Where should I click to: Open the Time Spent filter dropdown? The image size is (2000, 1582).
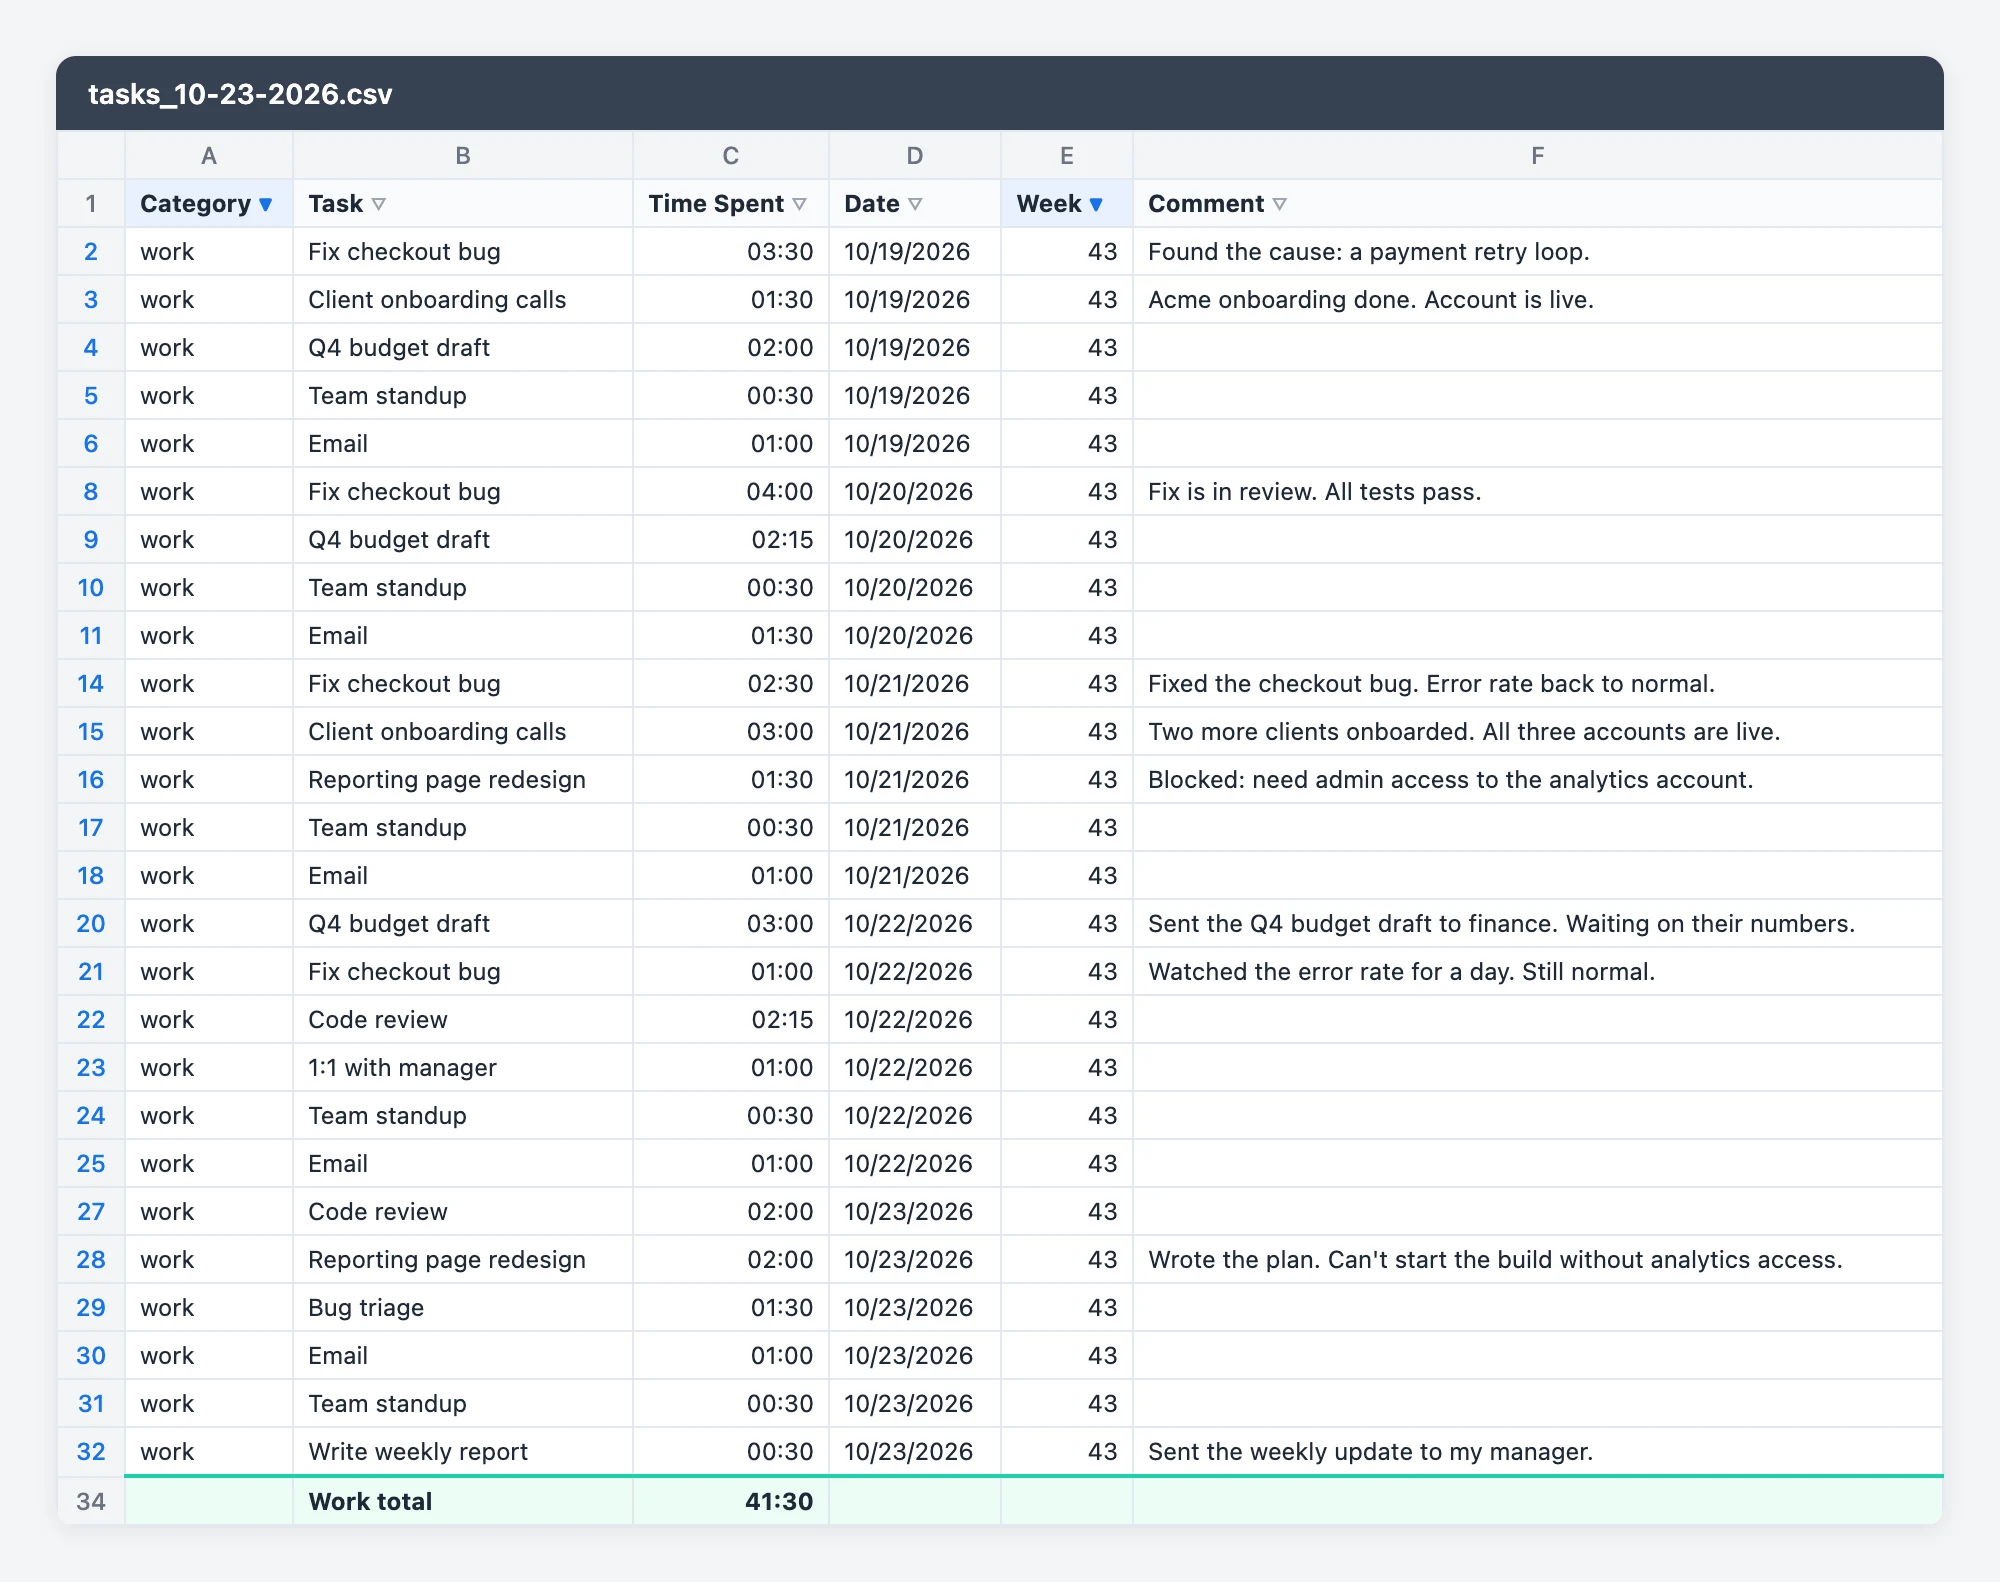click(x=799, y=204)
